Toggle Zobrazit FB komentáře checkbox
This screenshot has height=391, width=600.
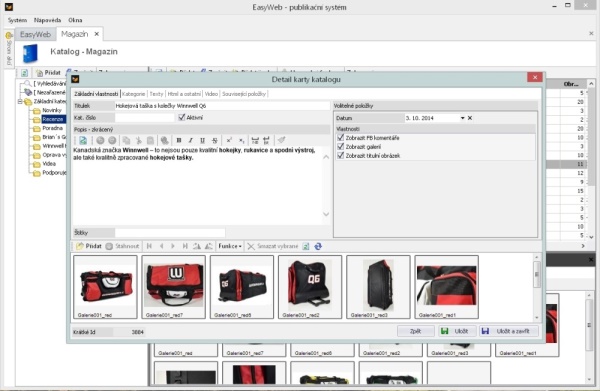tap(341, 138)
